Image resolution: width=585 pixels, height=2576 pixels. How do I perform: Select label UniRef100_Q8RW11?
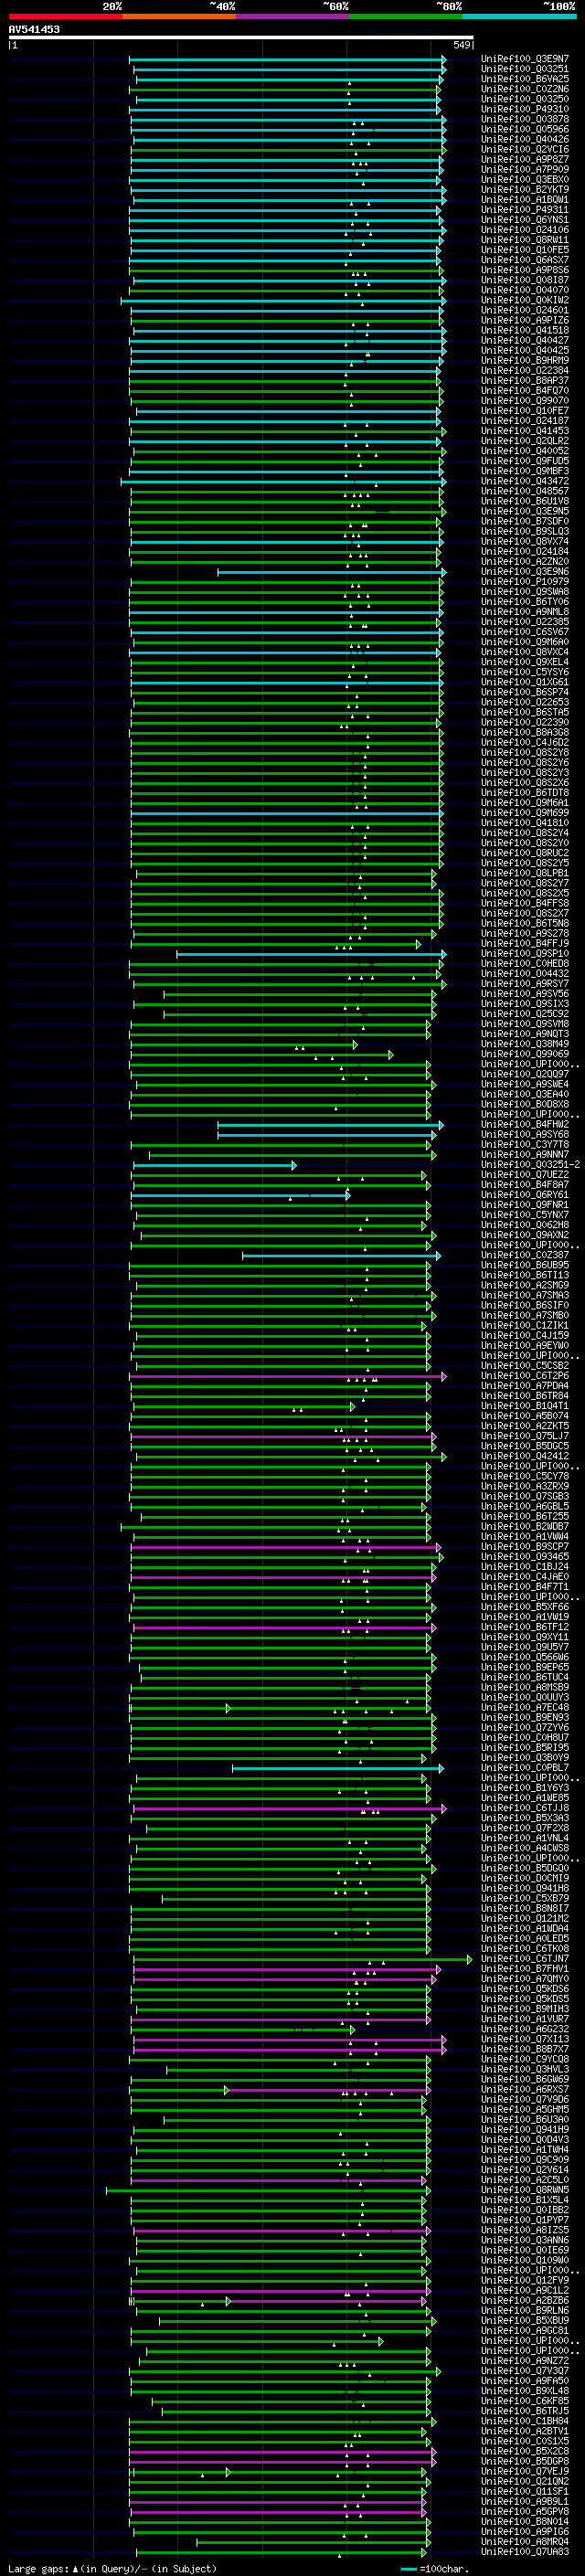[525, 240]
